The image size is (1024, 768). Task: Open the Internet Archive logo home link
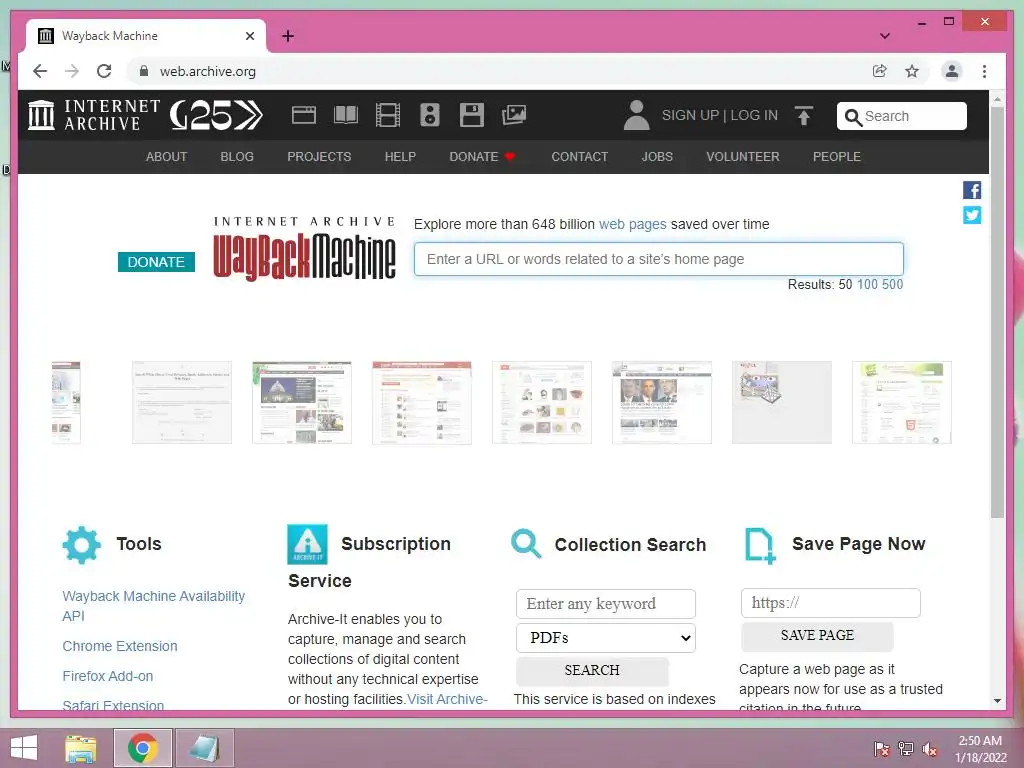(93, 115)
